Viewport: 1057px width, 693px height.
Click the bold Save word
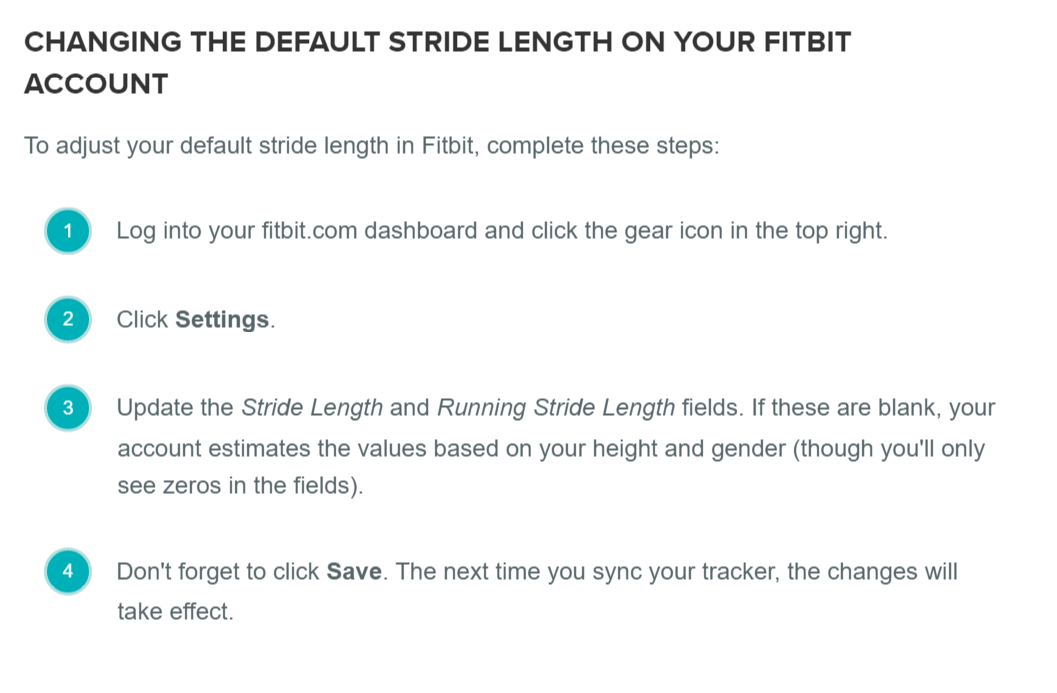pos(355,572)
